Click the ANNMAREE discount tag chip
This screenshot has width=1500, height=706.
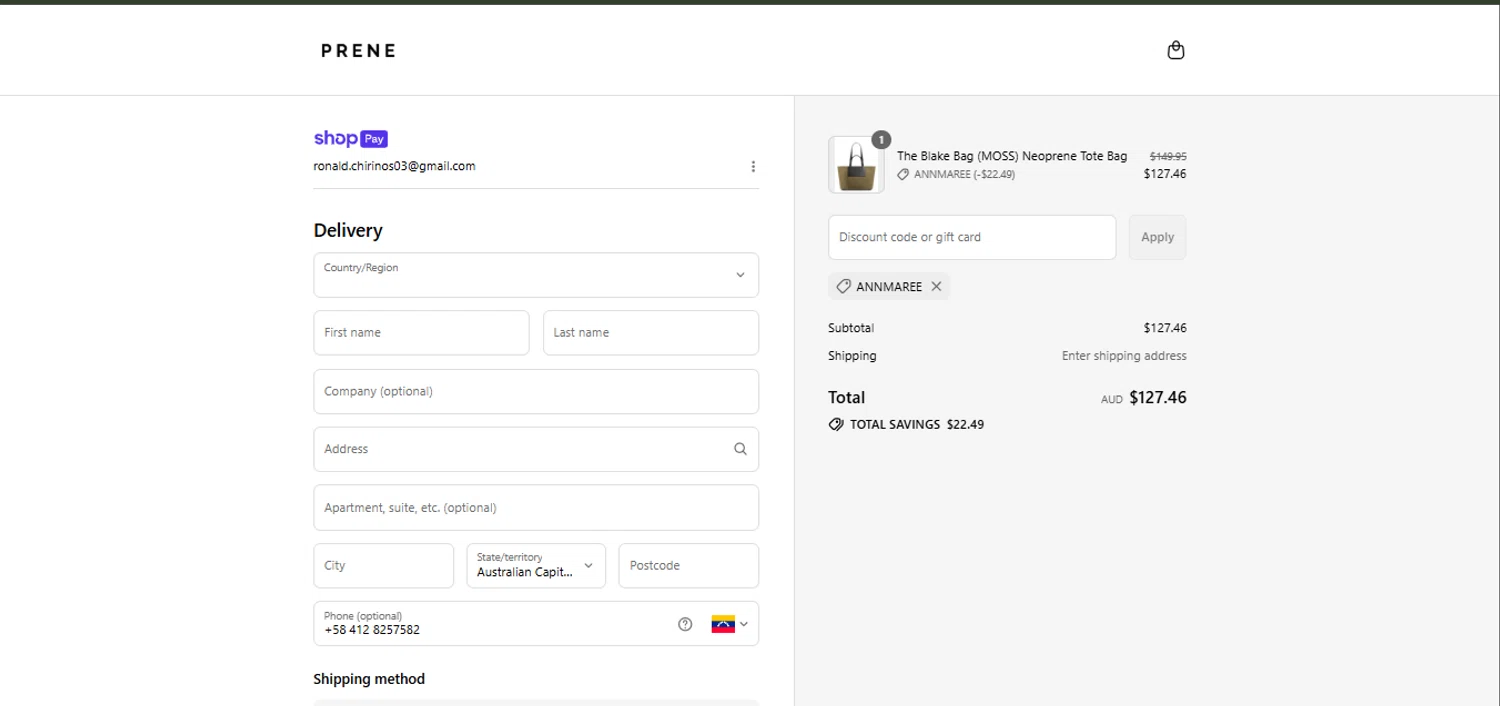coord(889,286)
